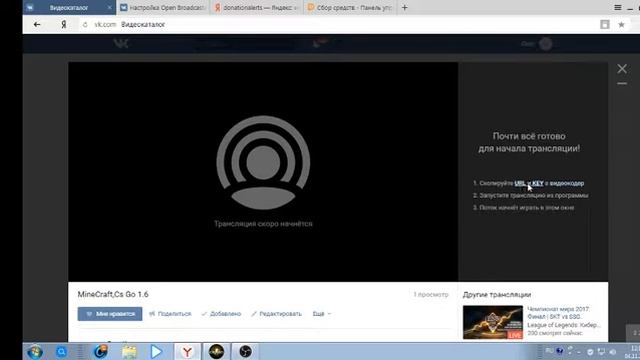Viewport: 640px width, 360px height.
Task: Click the stream placeholder broadcast icon
Action: tap(263, 162)
